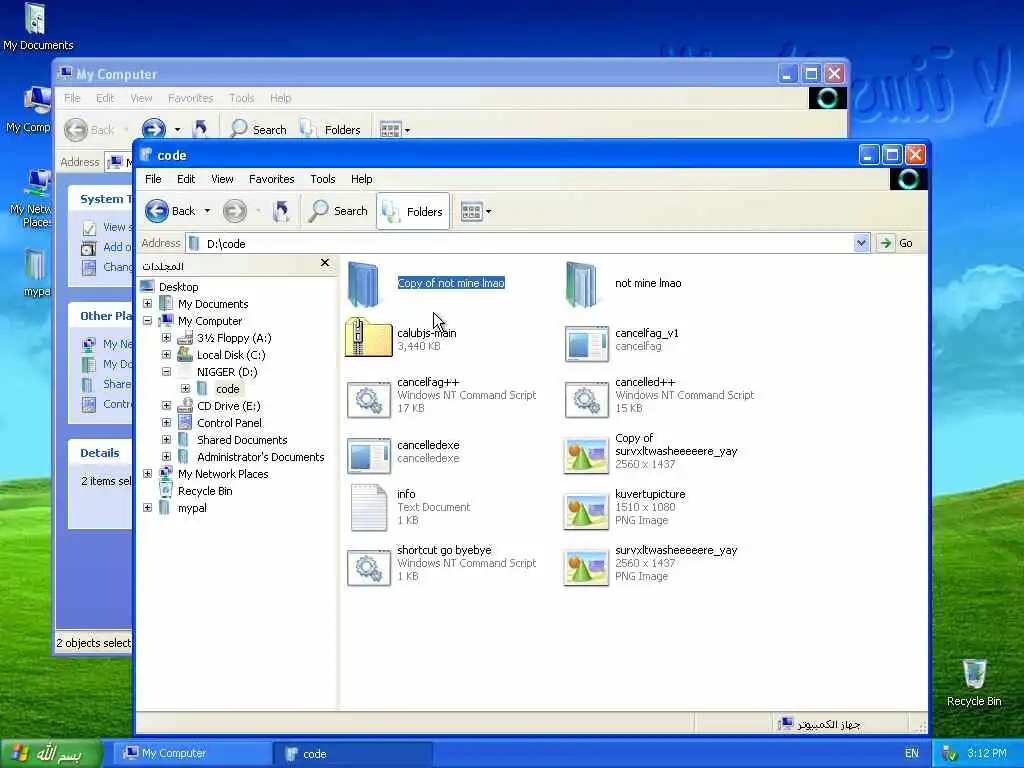Expand the code folder tree node

tap(185, 389)
